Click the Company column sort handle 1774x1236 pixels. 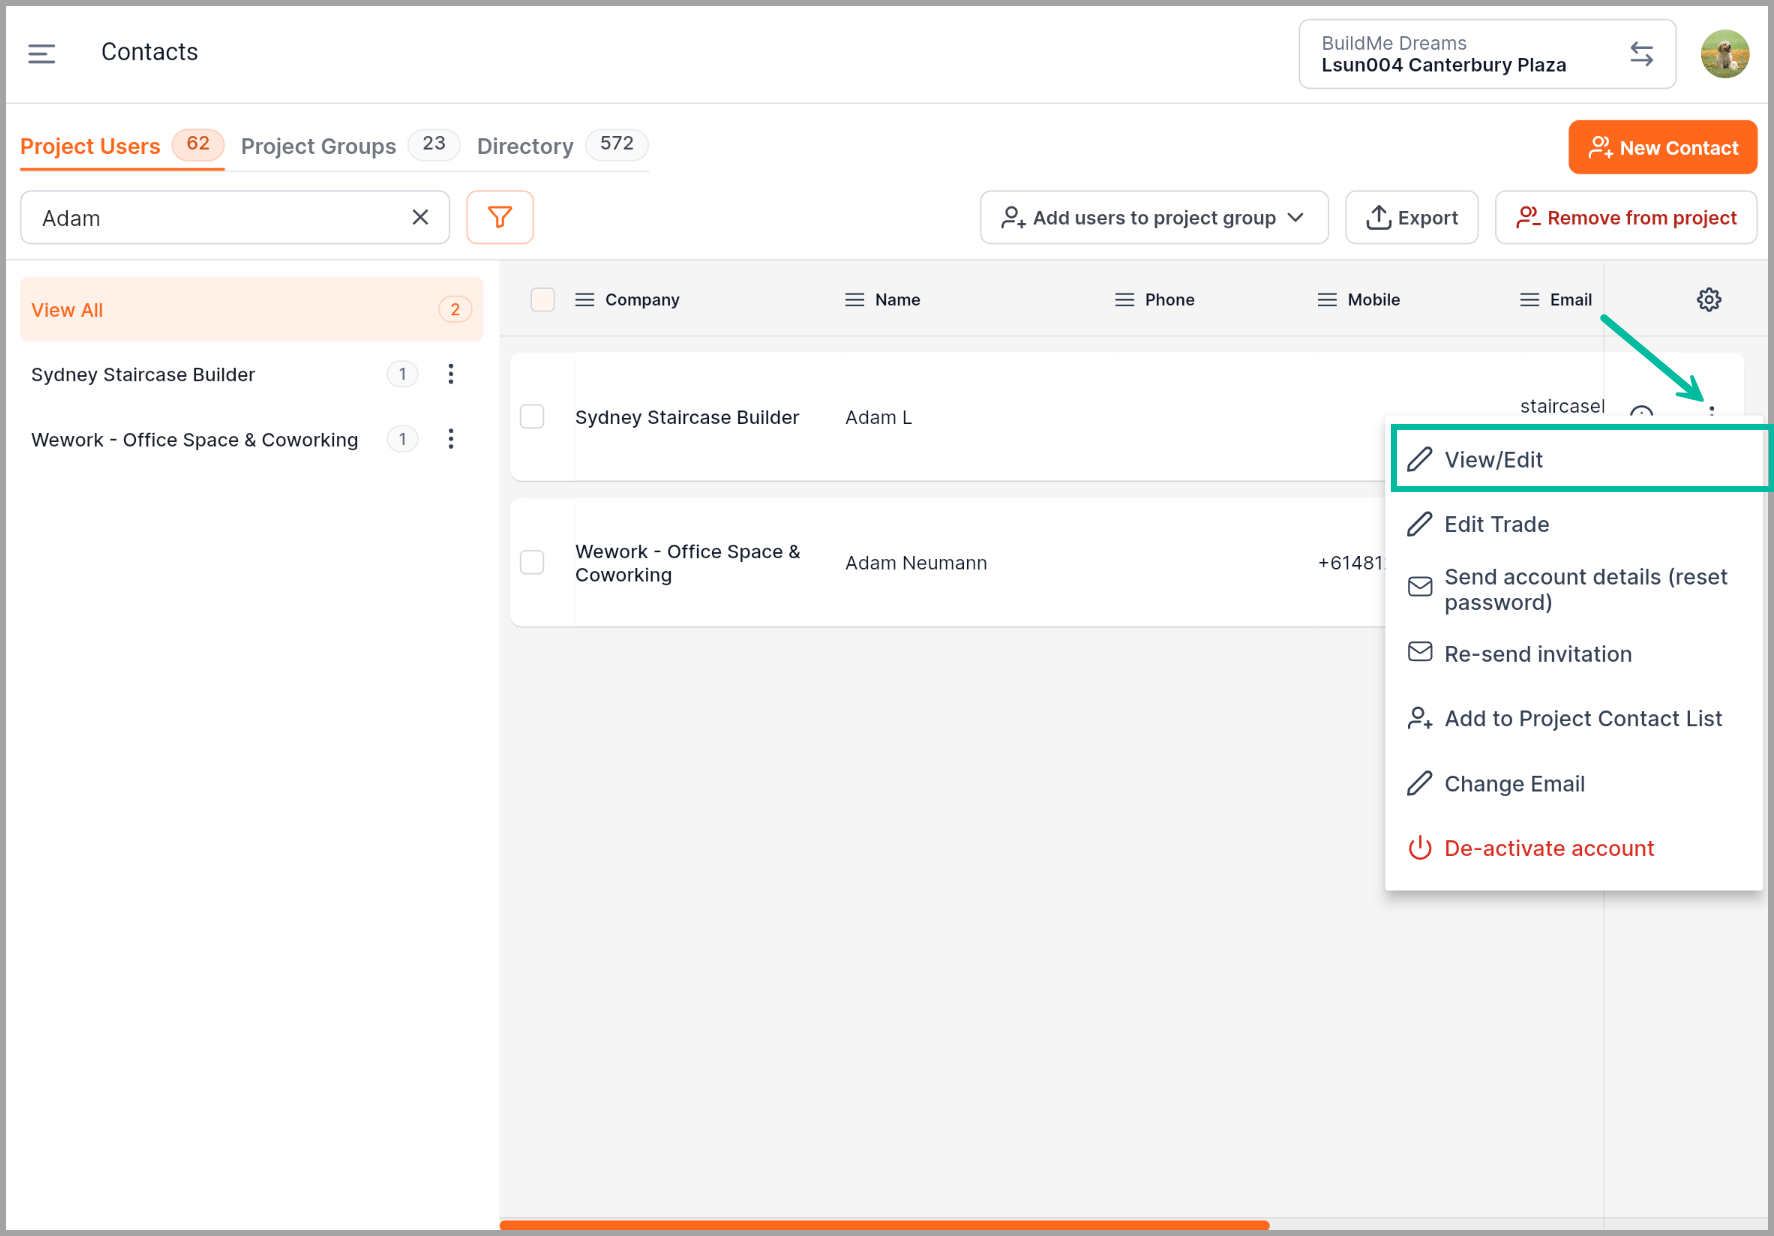[585, 300]
